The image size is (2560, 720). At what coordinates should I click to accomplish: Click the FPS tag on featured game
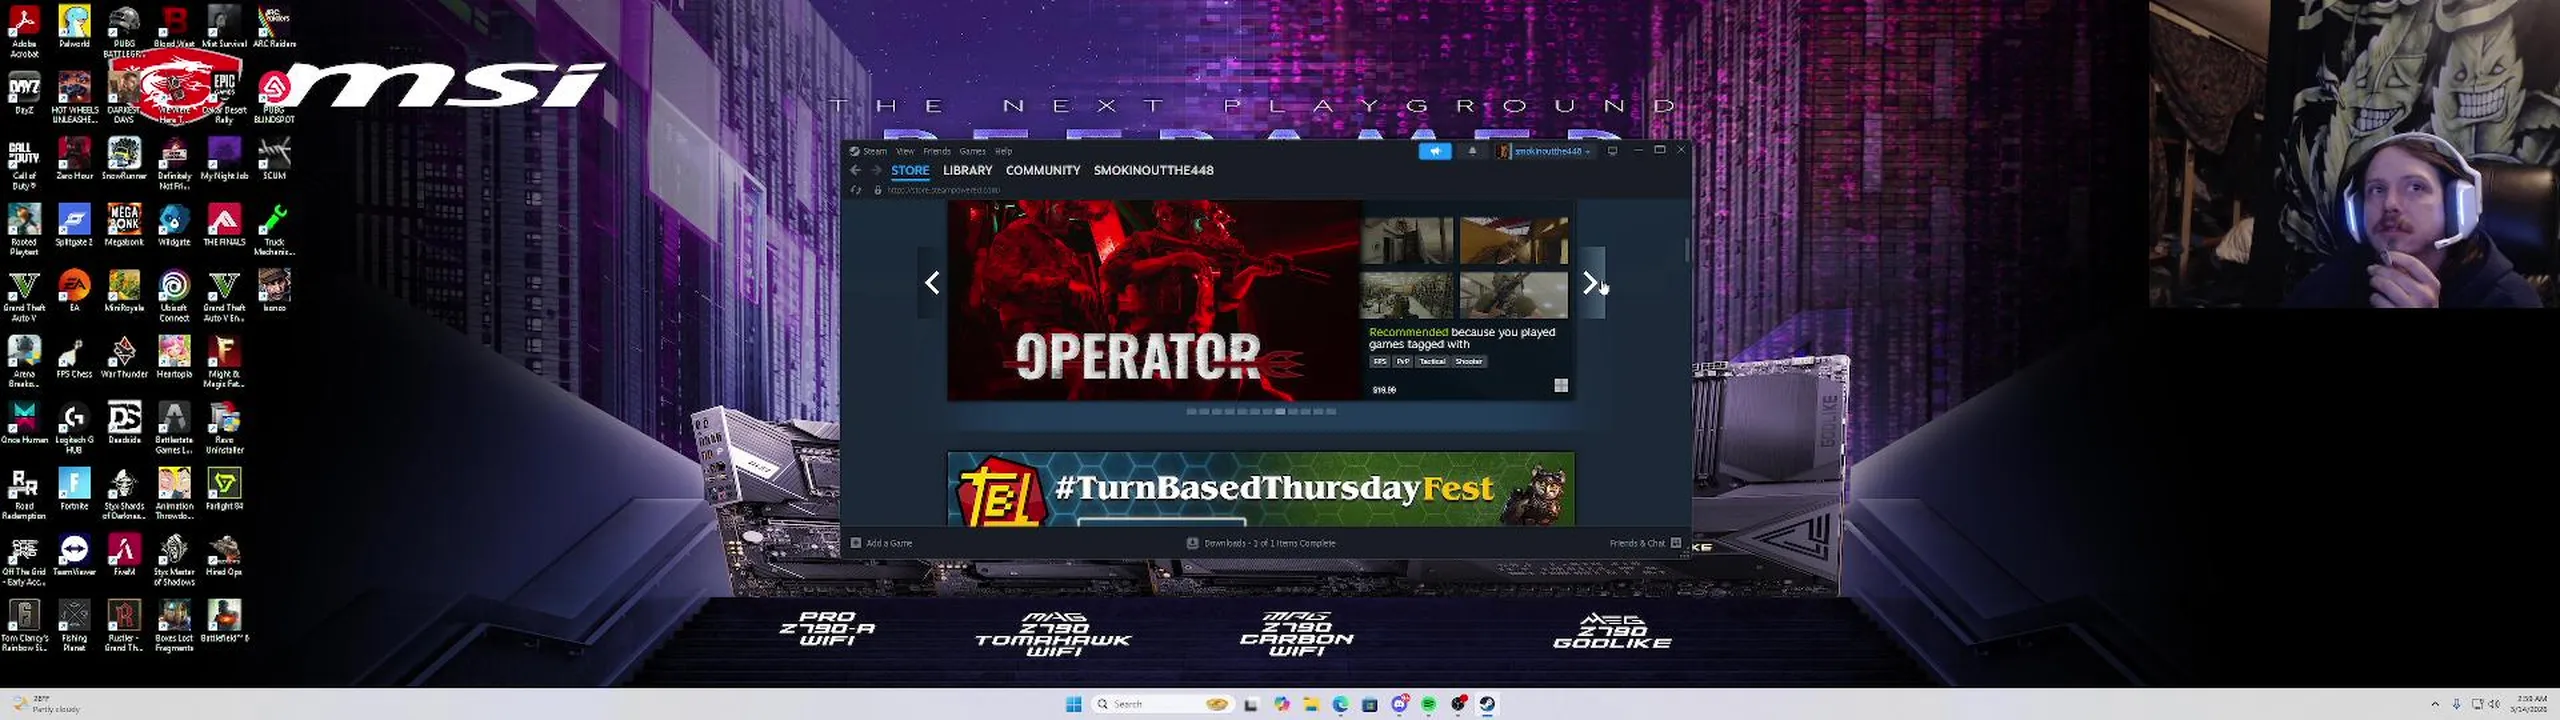tap(1380, 362)
